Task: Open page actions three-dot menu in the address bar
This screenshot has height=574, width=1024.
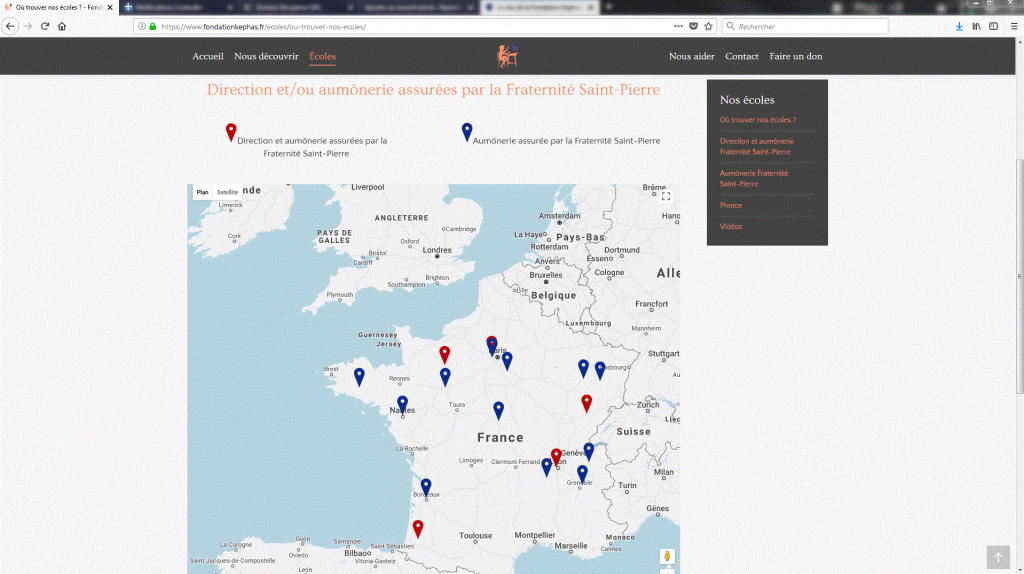Action: click(x=677, y=26)
